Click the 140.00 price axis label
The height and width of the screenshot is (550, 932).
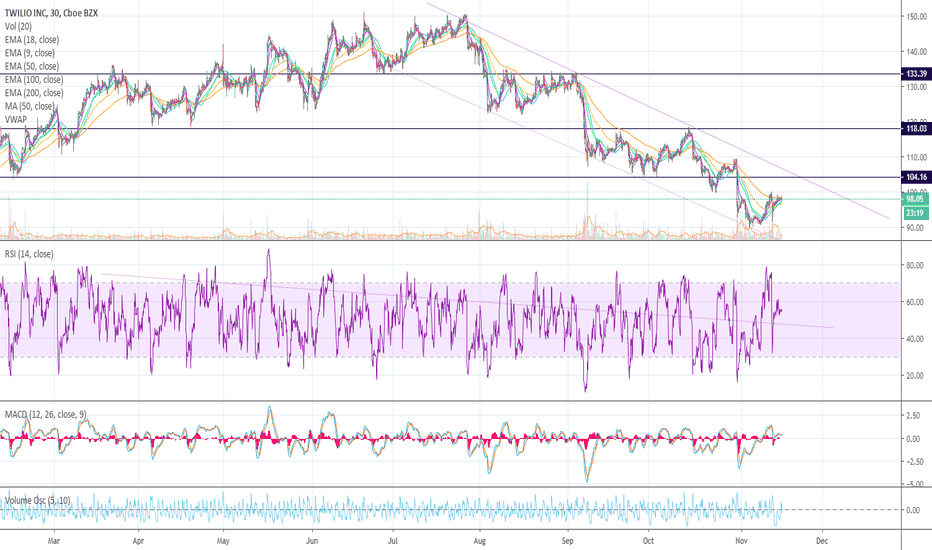tap(917, 52)
